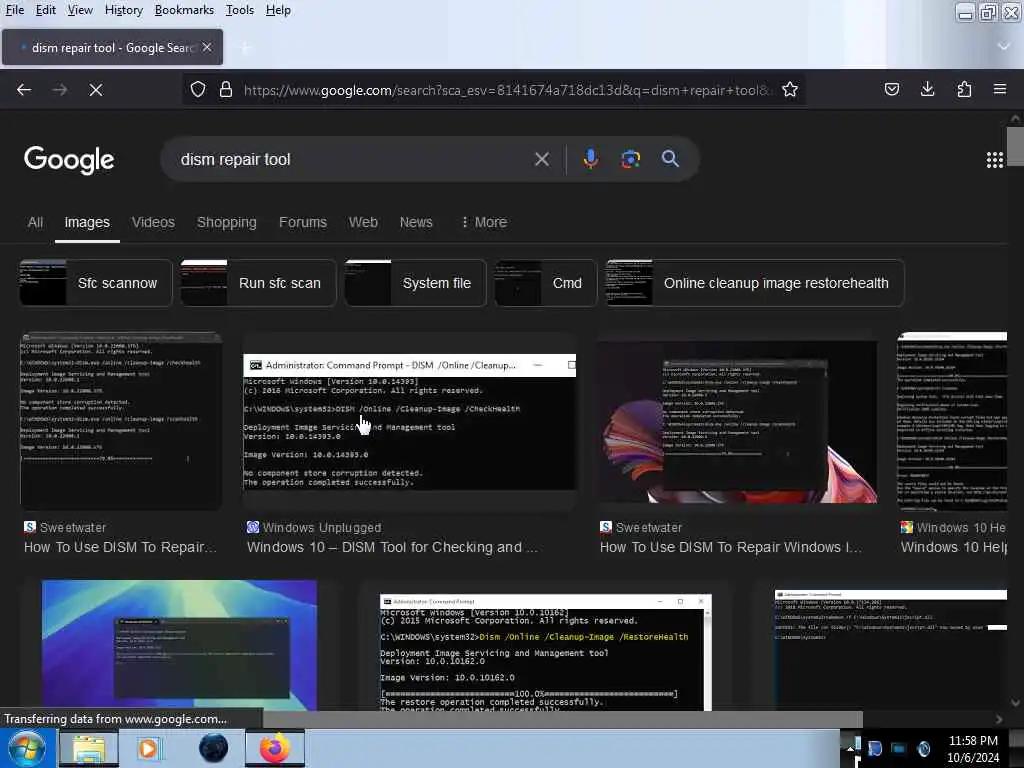
Task: Open the tracking protection shield icon
Action: (x=198, y=89)
